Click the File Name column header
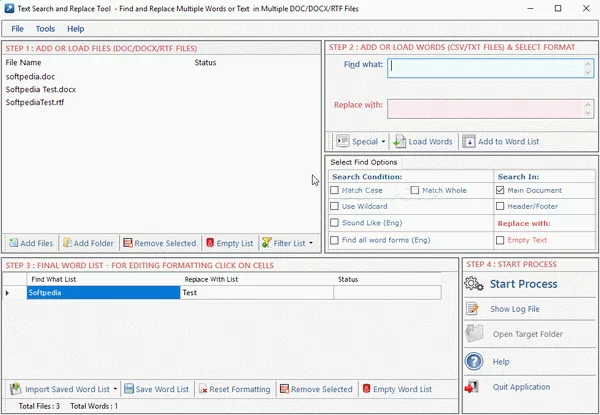600x415 pixels. [23, 62]
